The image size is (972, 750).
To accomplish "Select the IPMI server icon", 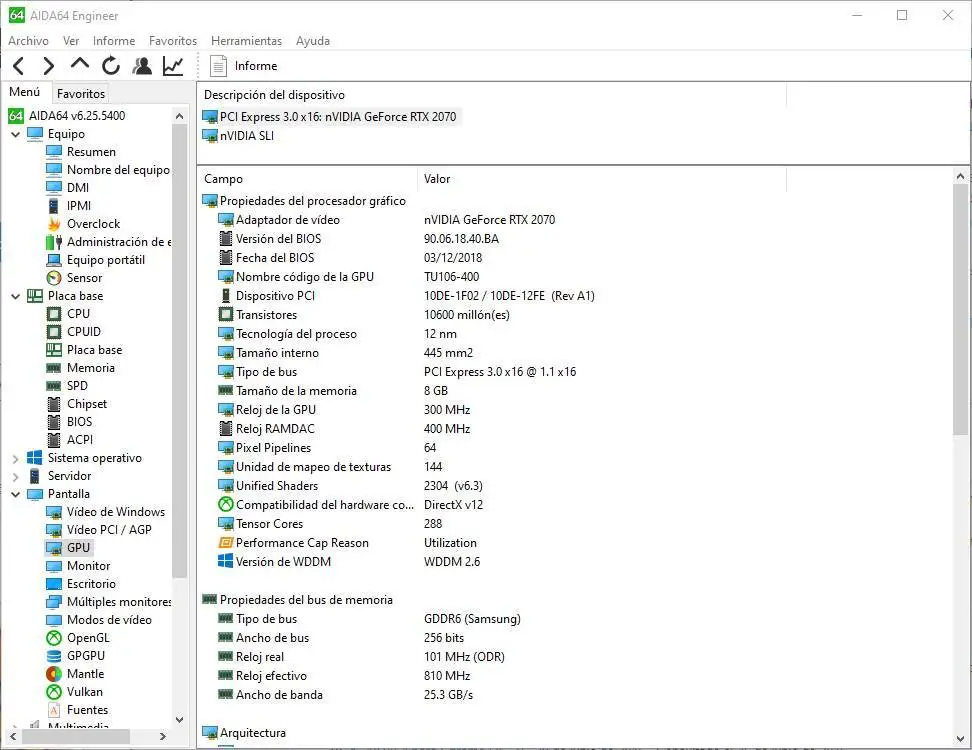I will (54, 206).
